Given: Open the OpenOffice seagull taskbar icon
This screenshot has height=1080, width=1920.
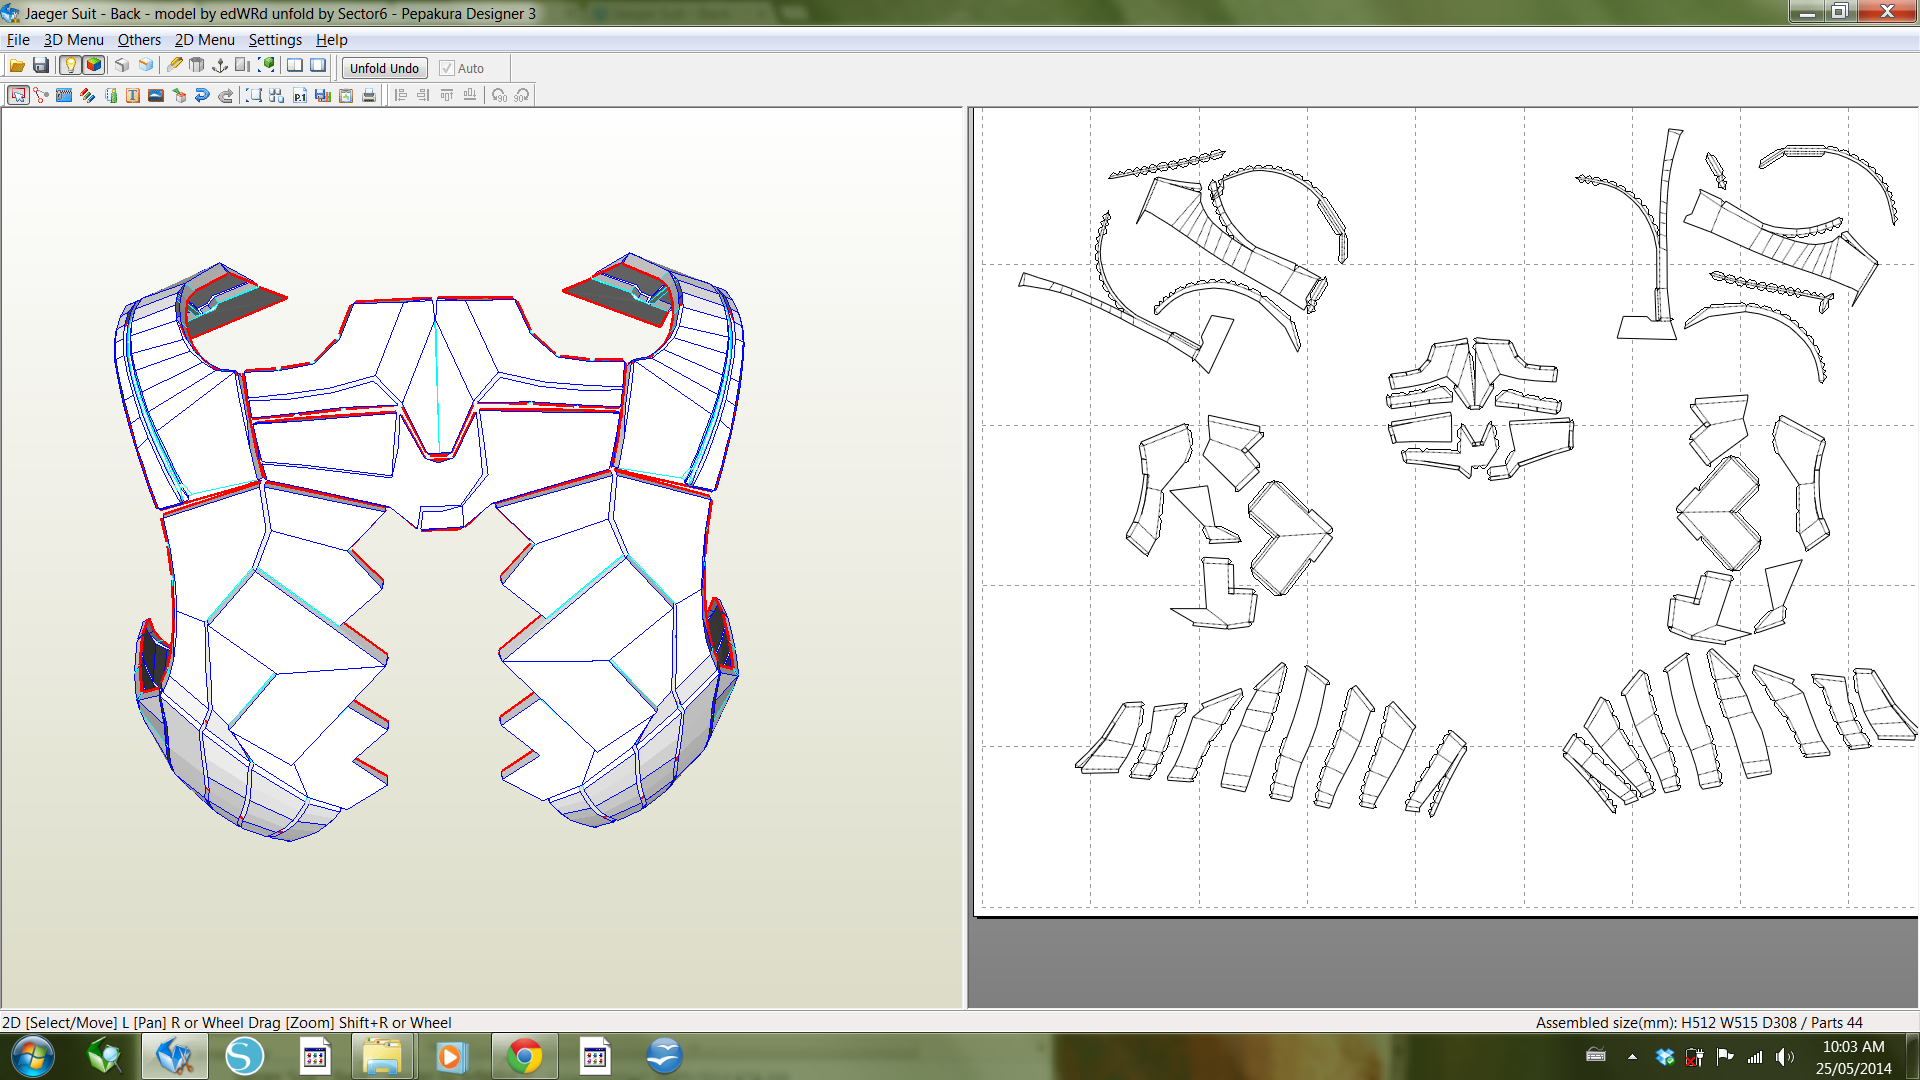Looking at the screenshot, I should 664,1056.
